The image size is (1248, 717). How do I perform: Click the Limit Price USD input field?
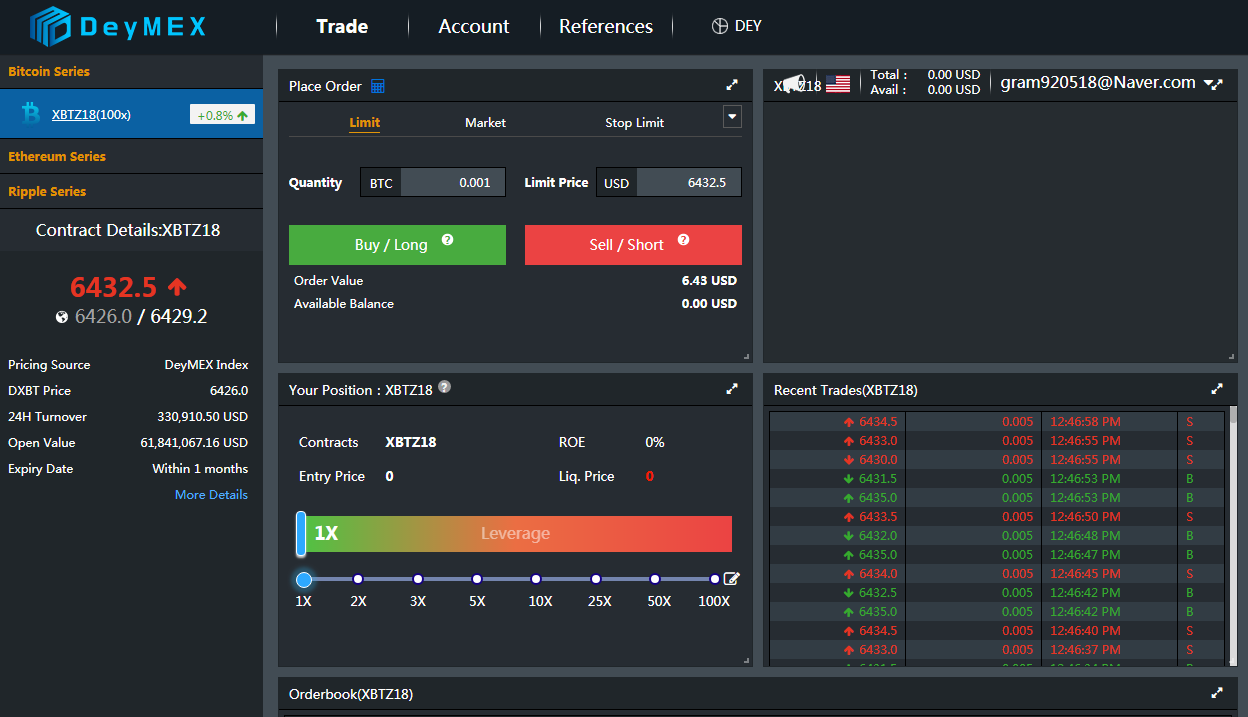(689, 183)
